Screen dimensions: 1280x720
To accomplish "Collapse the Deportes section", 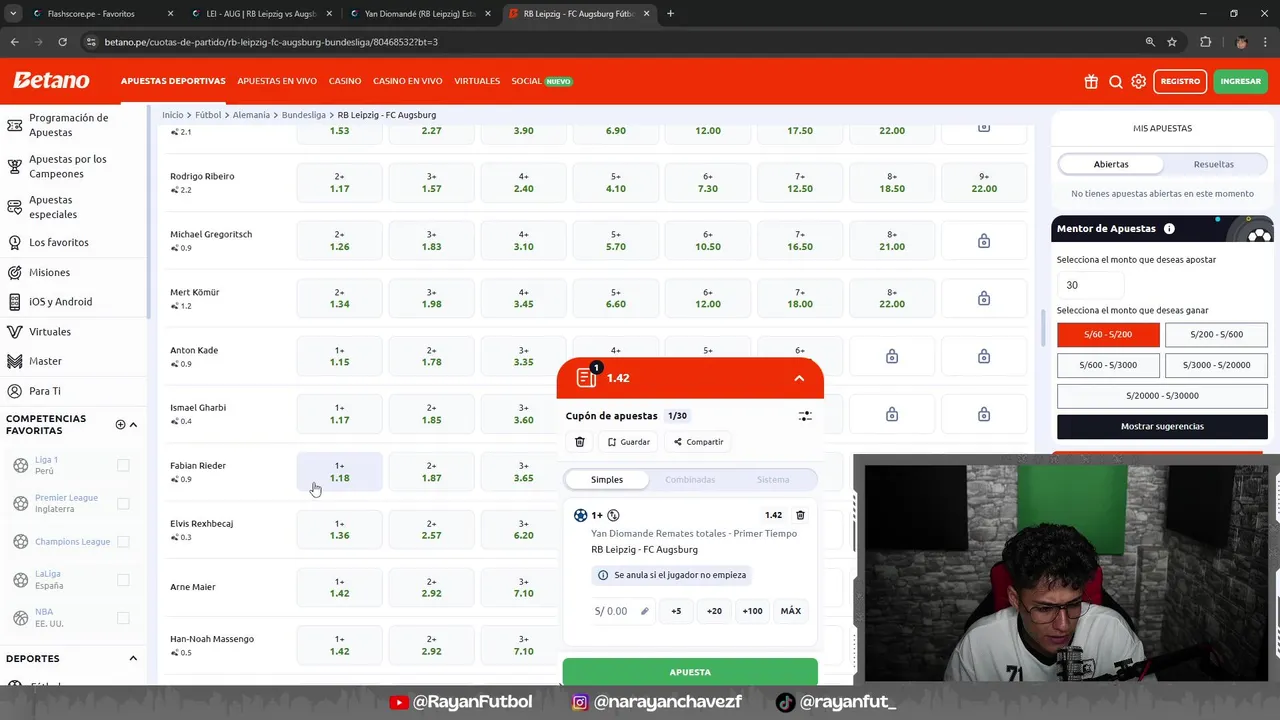I will tap(133, 659).
